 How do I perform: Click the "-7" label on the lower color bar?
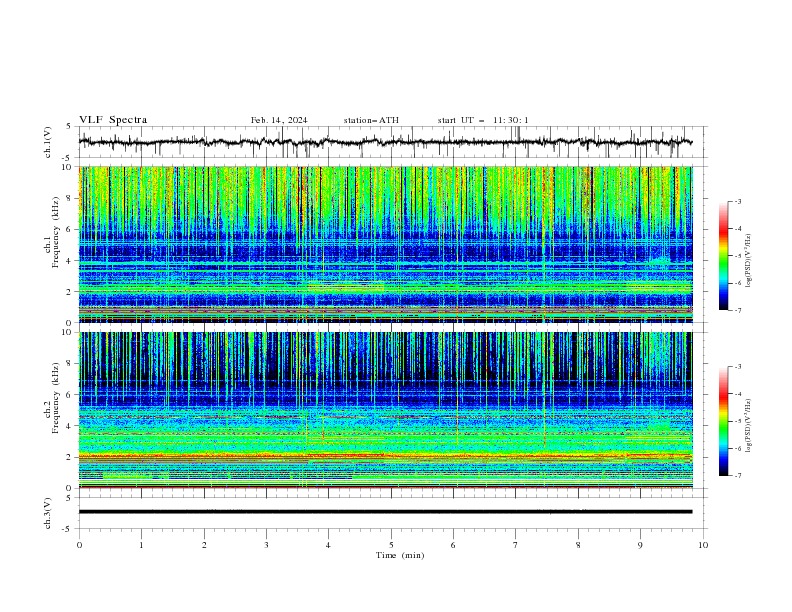[738, 476]
